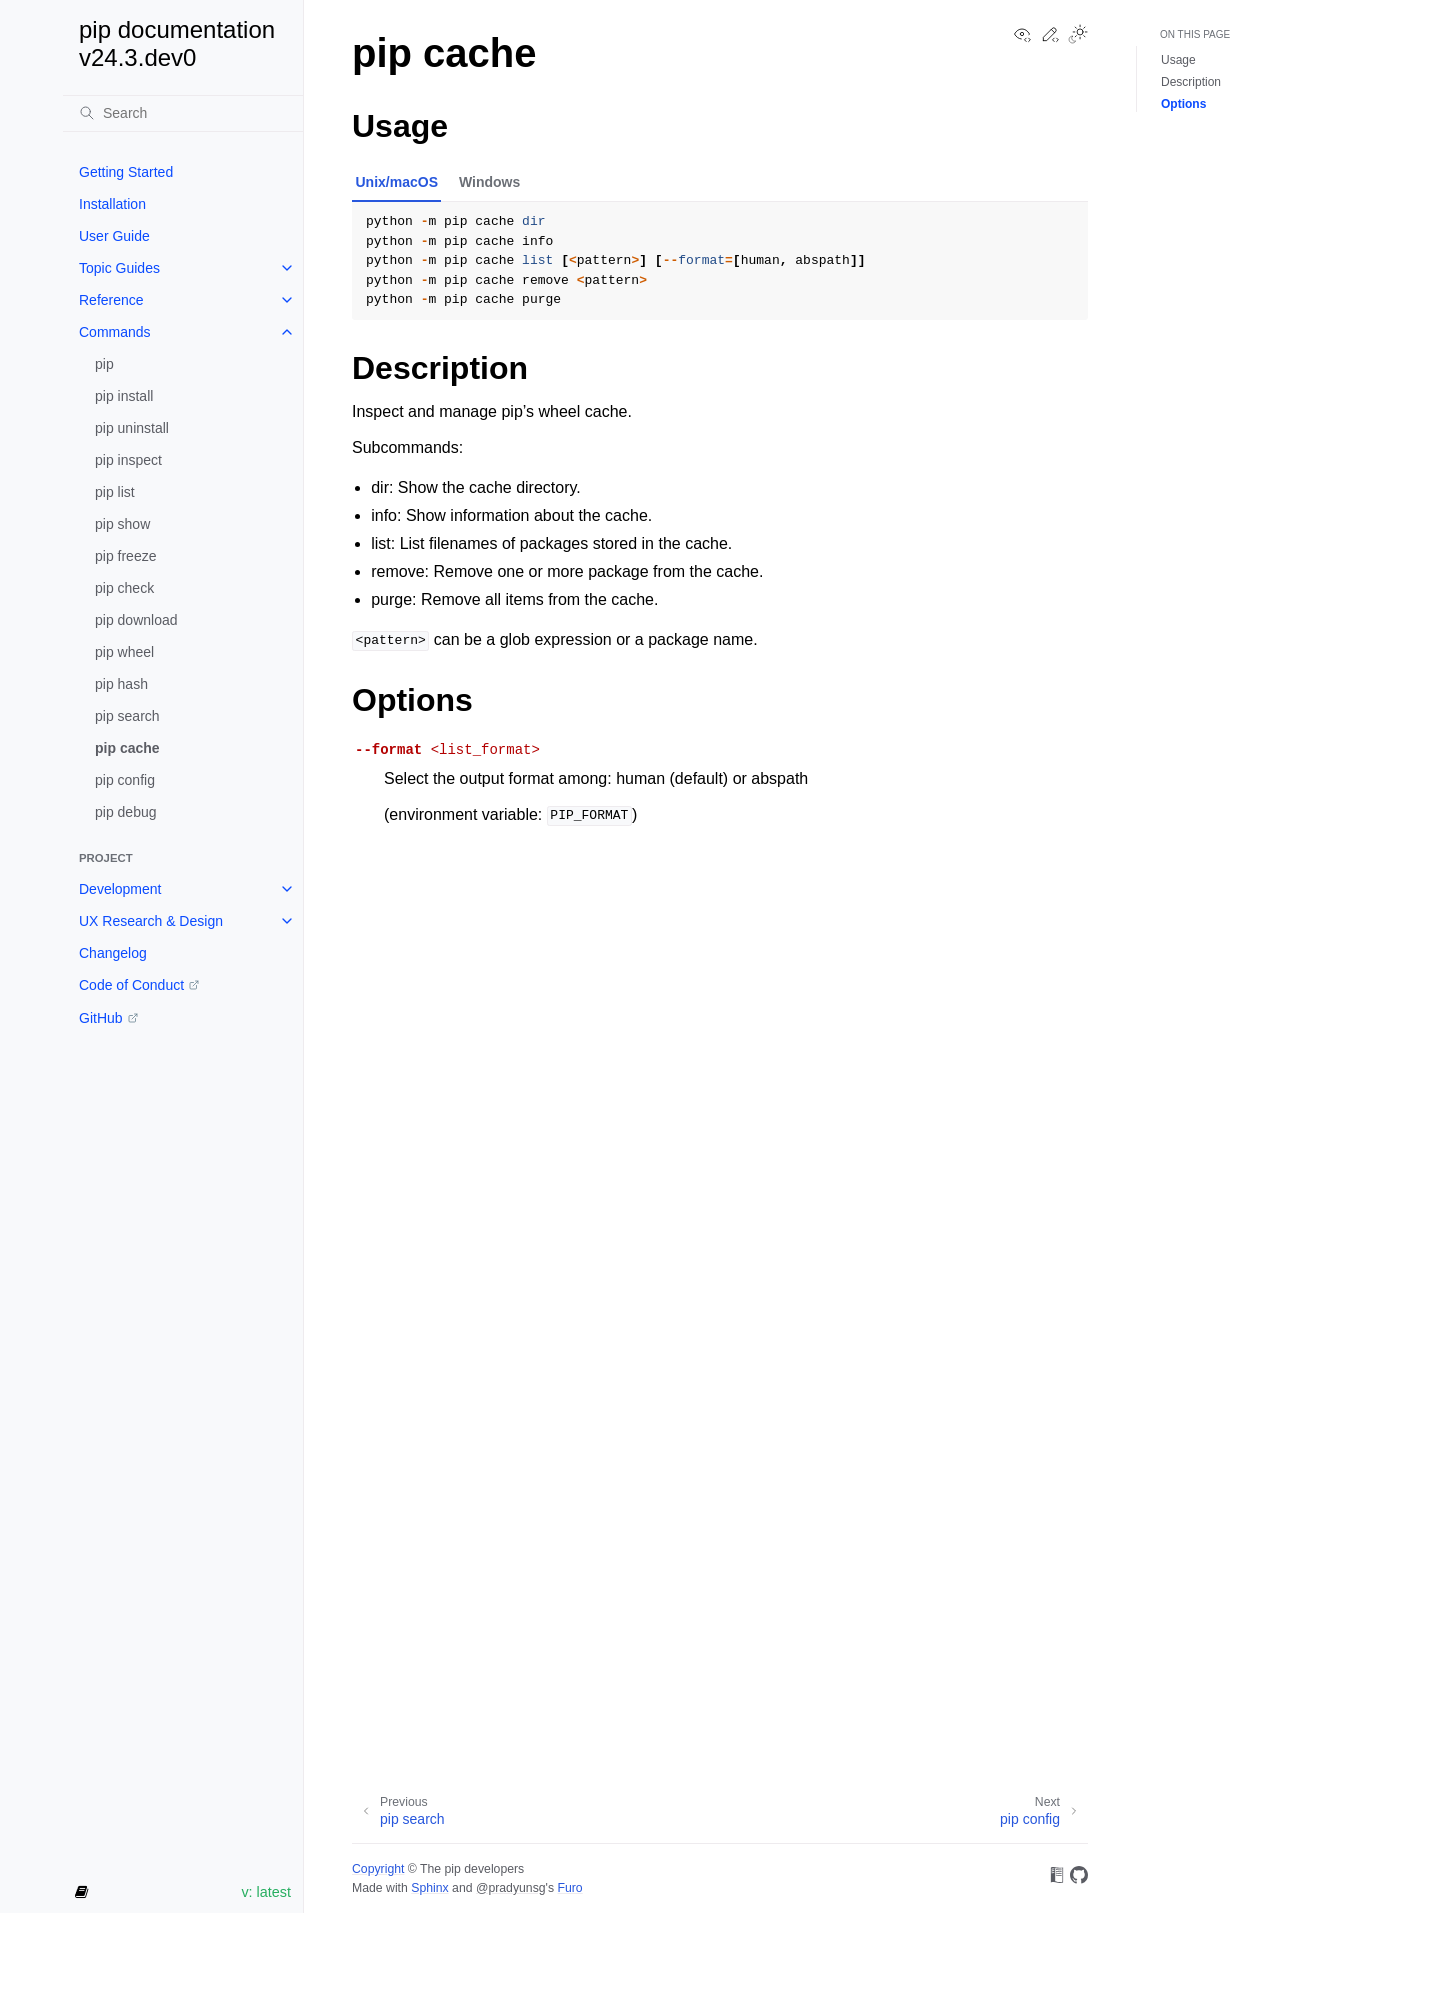The image size is (1440, 2000).
Task: Expand the Development section chevron
Action: click(287, 889)
